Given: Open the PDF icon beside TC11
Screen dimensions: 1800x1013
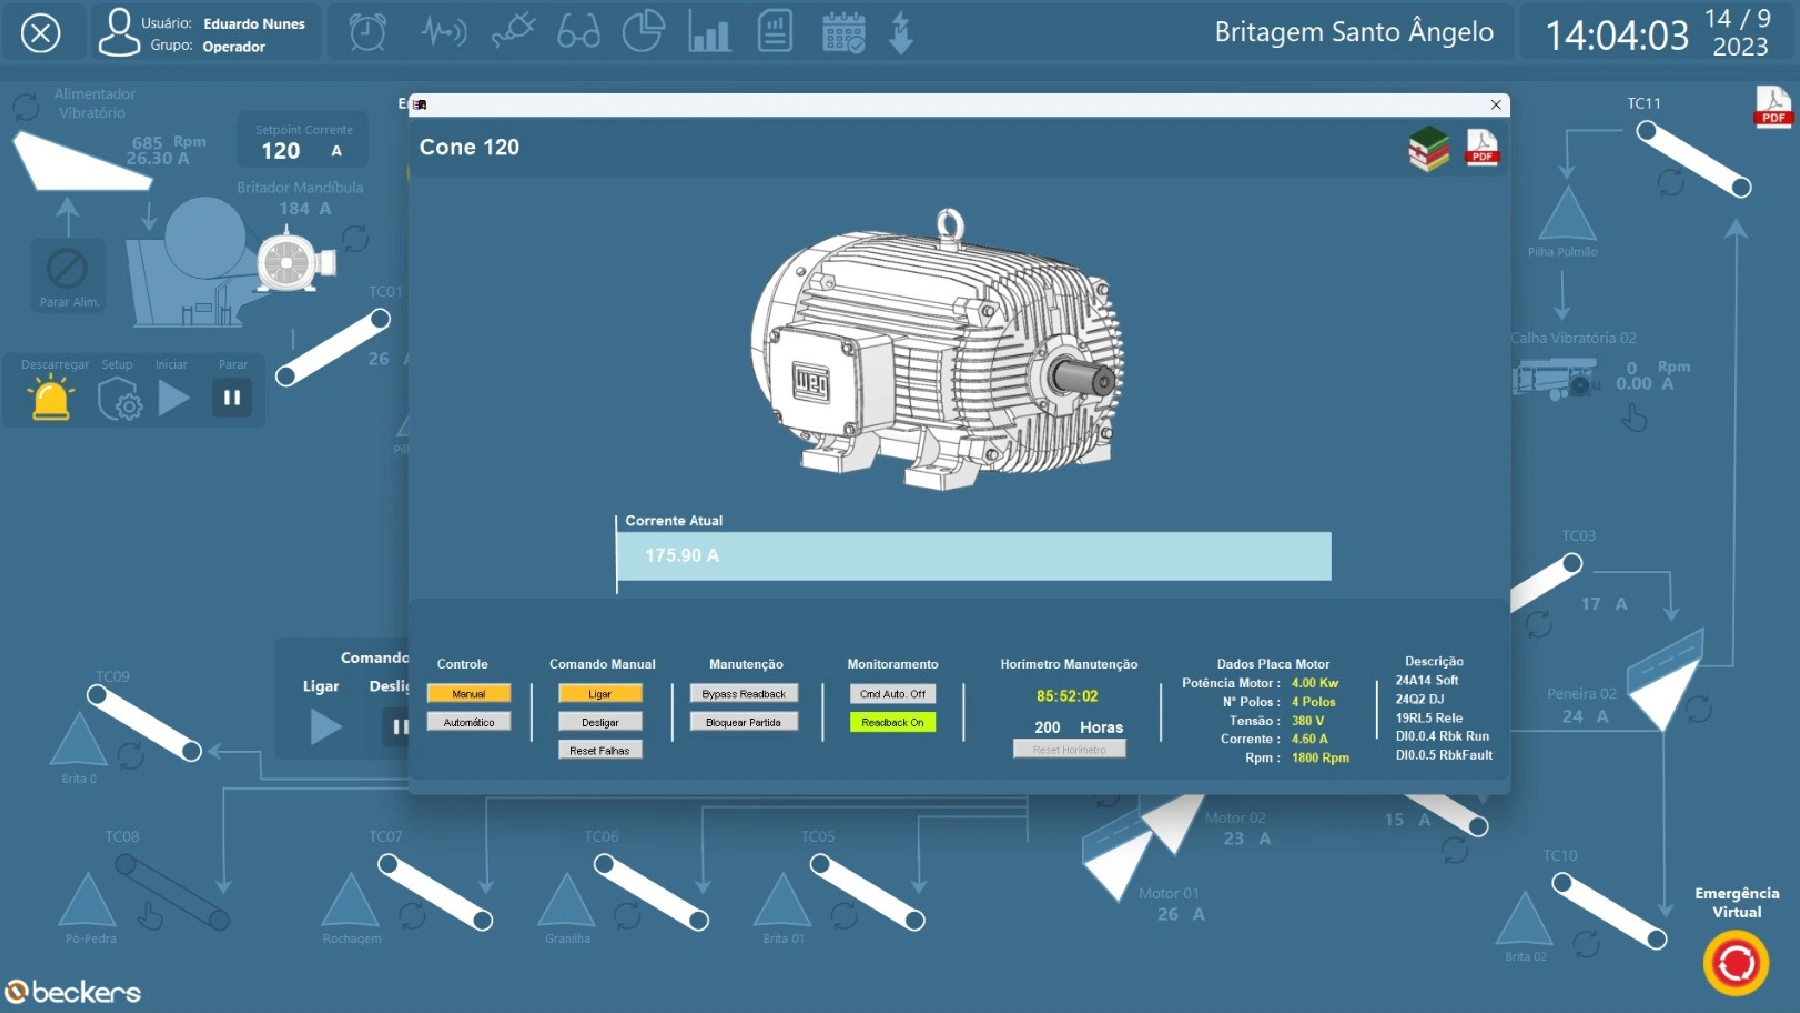Looking at the screenshot, I should pos(1773,106).
